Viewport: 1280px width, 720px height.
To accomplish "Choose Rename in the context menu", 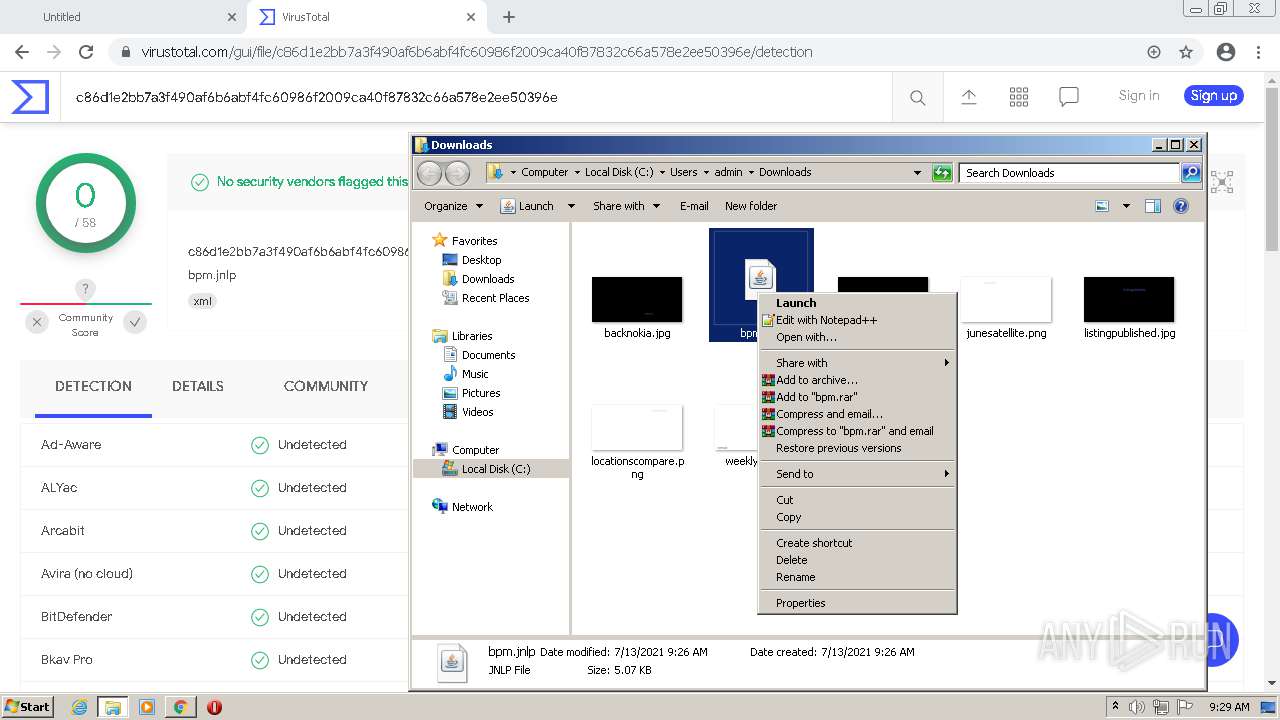I will tap(857, 577).
